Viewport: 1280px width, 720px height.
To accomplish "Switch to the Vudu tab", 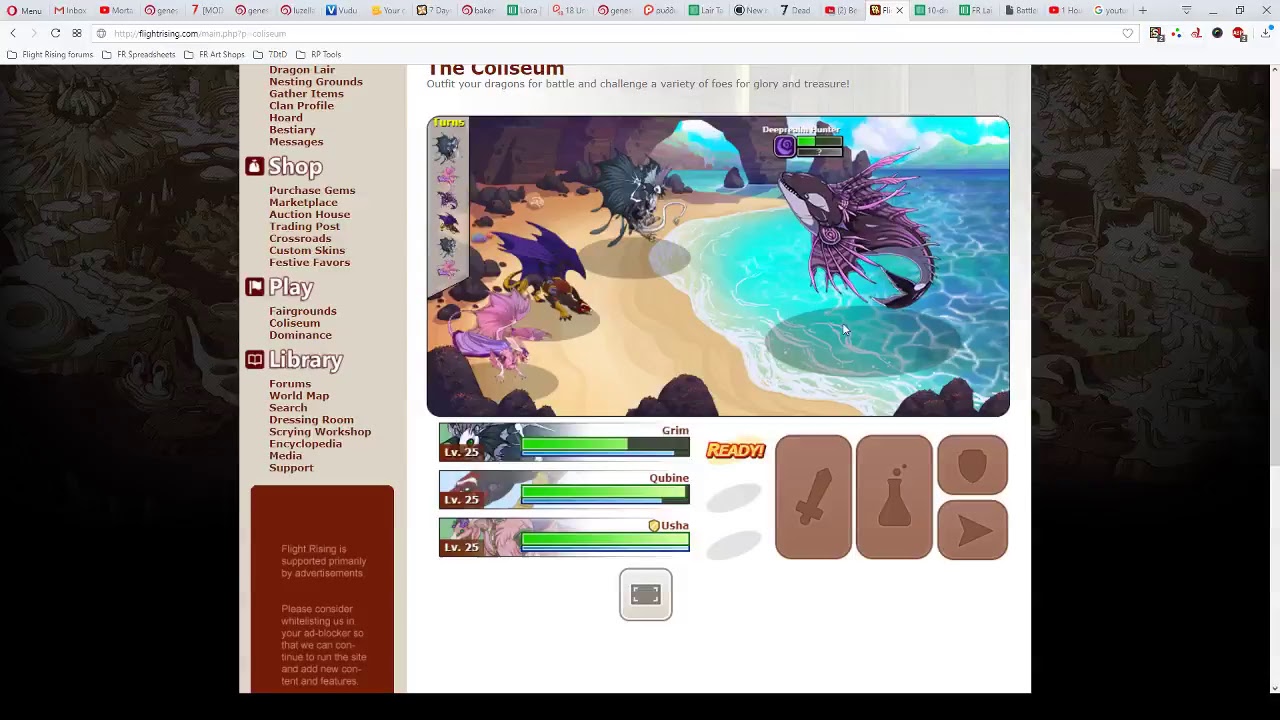I will click(x=342, y=10).
